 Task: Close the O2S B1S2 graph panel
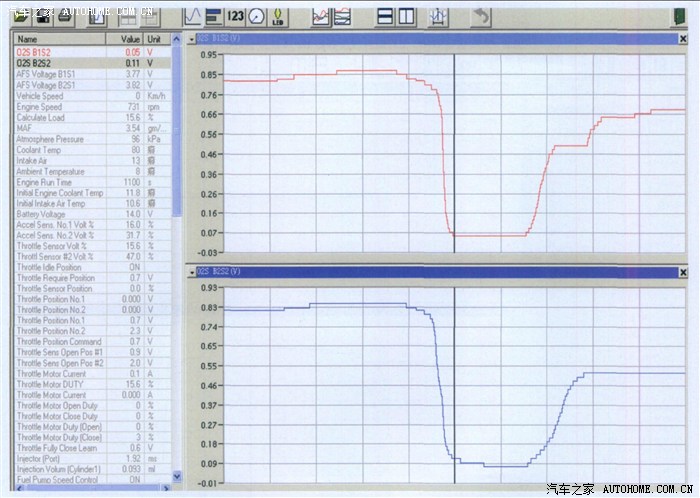click(x=683, y=39)
